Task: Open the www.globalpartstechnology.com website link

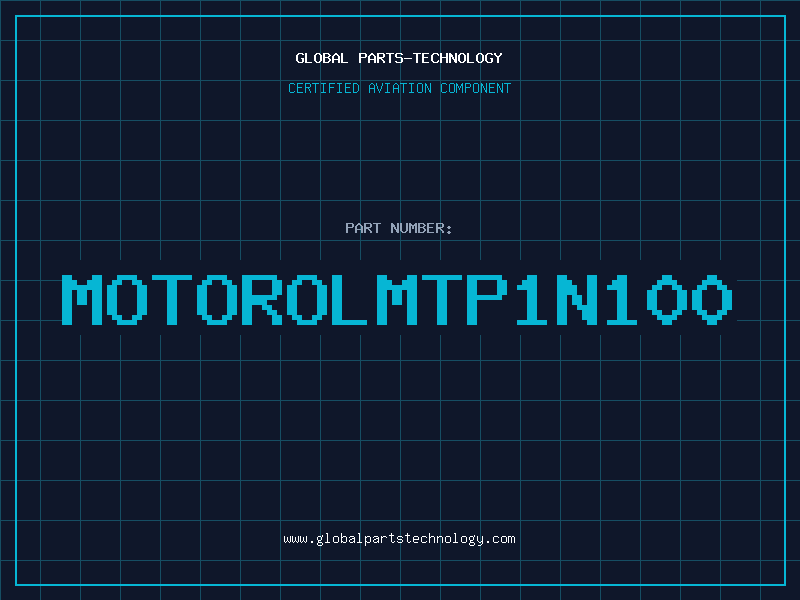Action: tap(399, 539)
